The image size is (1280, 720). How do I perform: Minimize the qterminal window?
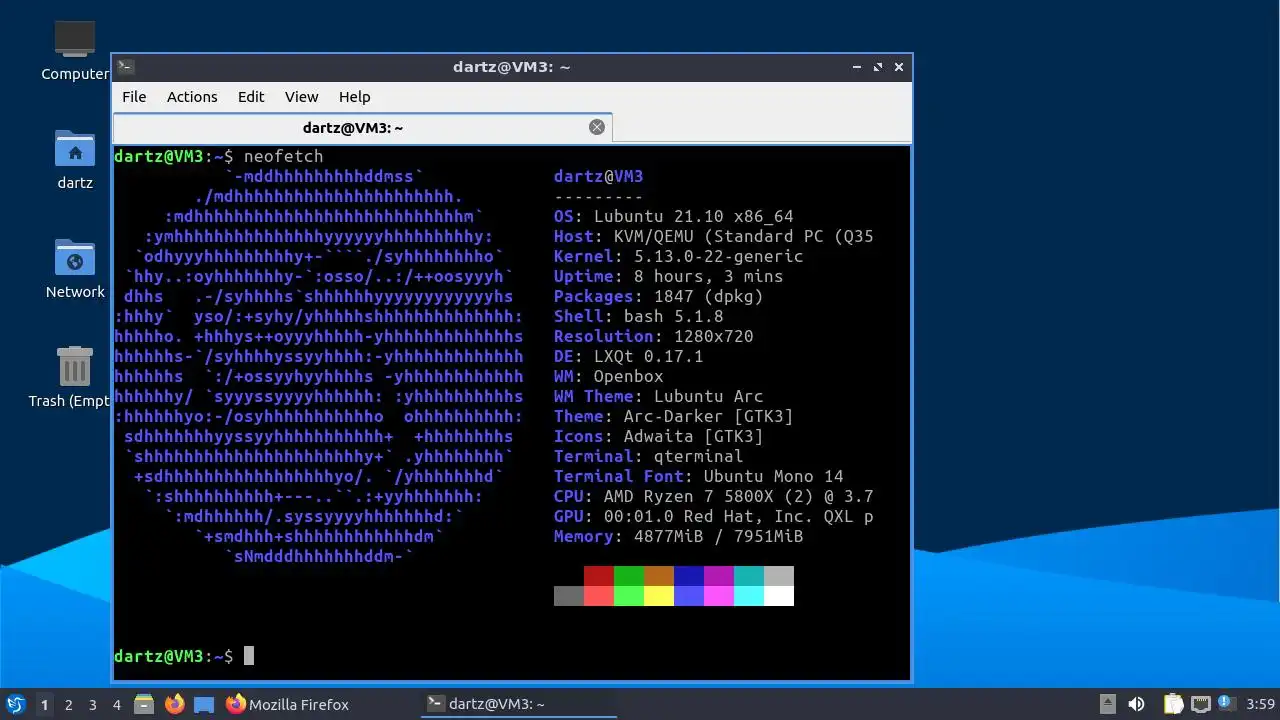click(x=857, y=67)
